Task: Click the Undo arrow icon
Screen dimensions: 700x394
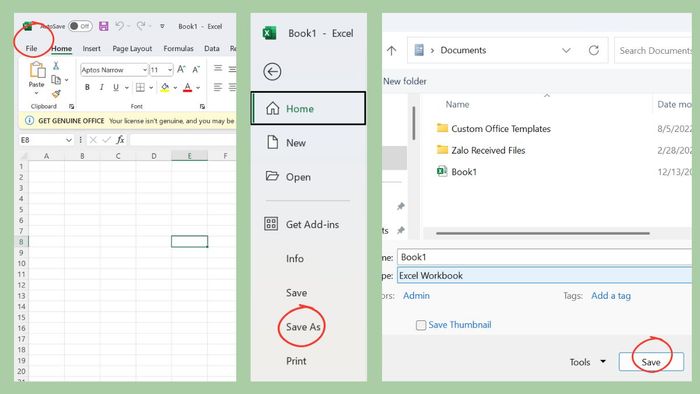Action: [x=119, y=26]
